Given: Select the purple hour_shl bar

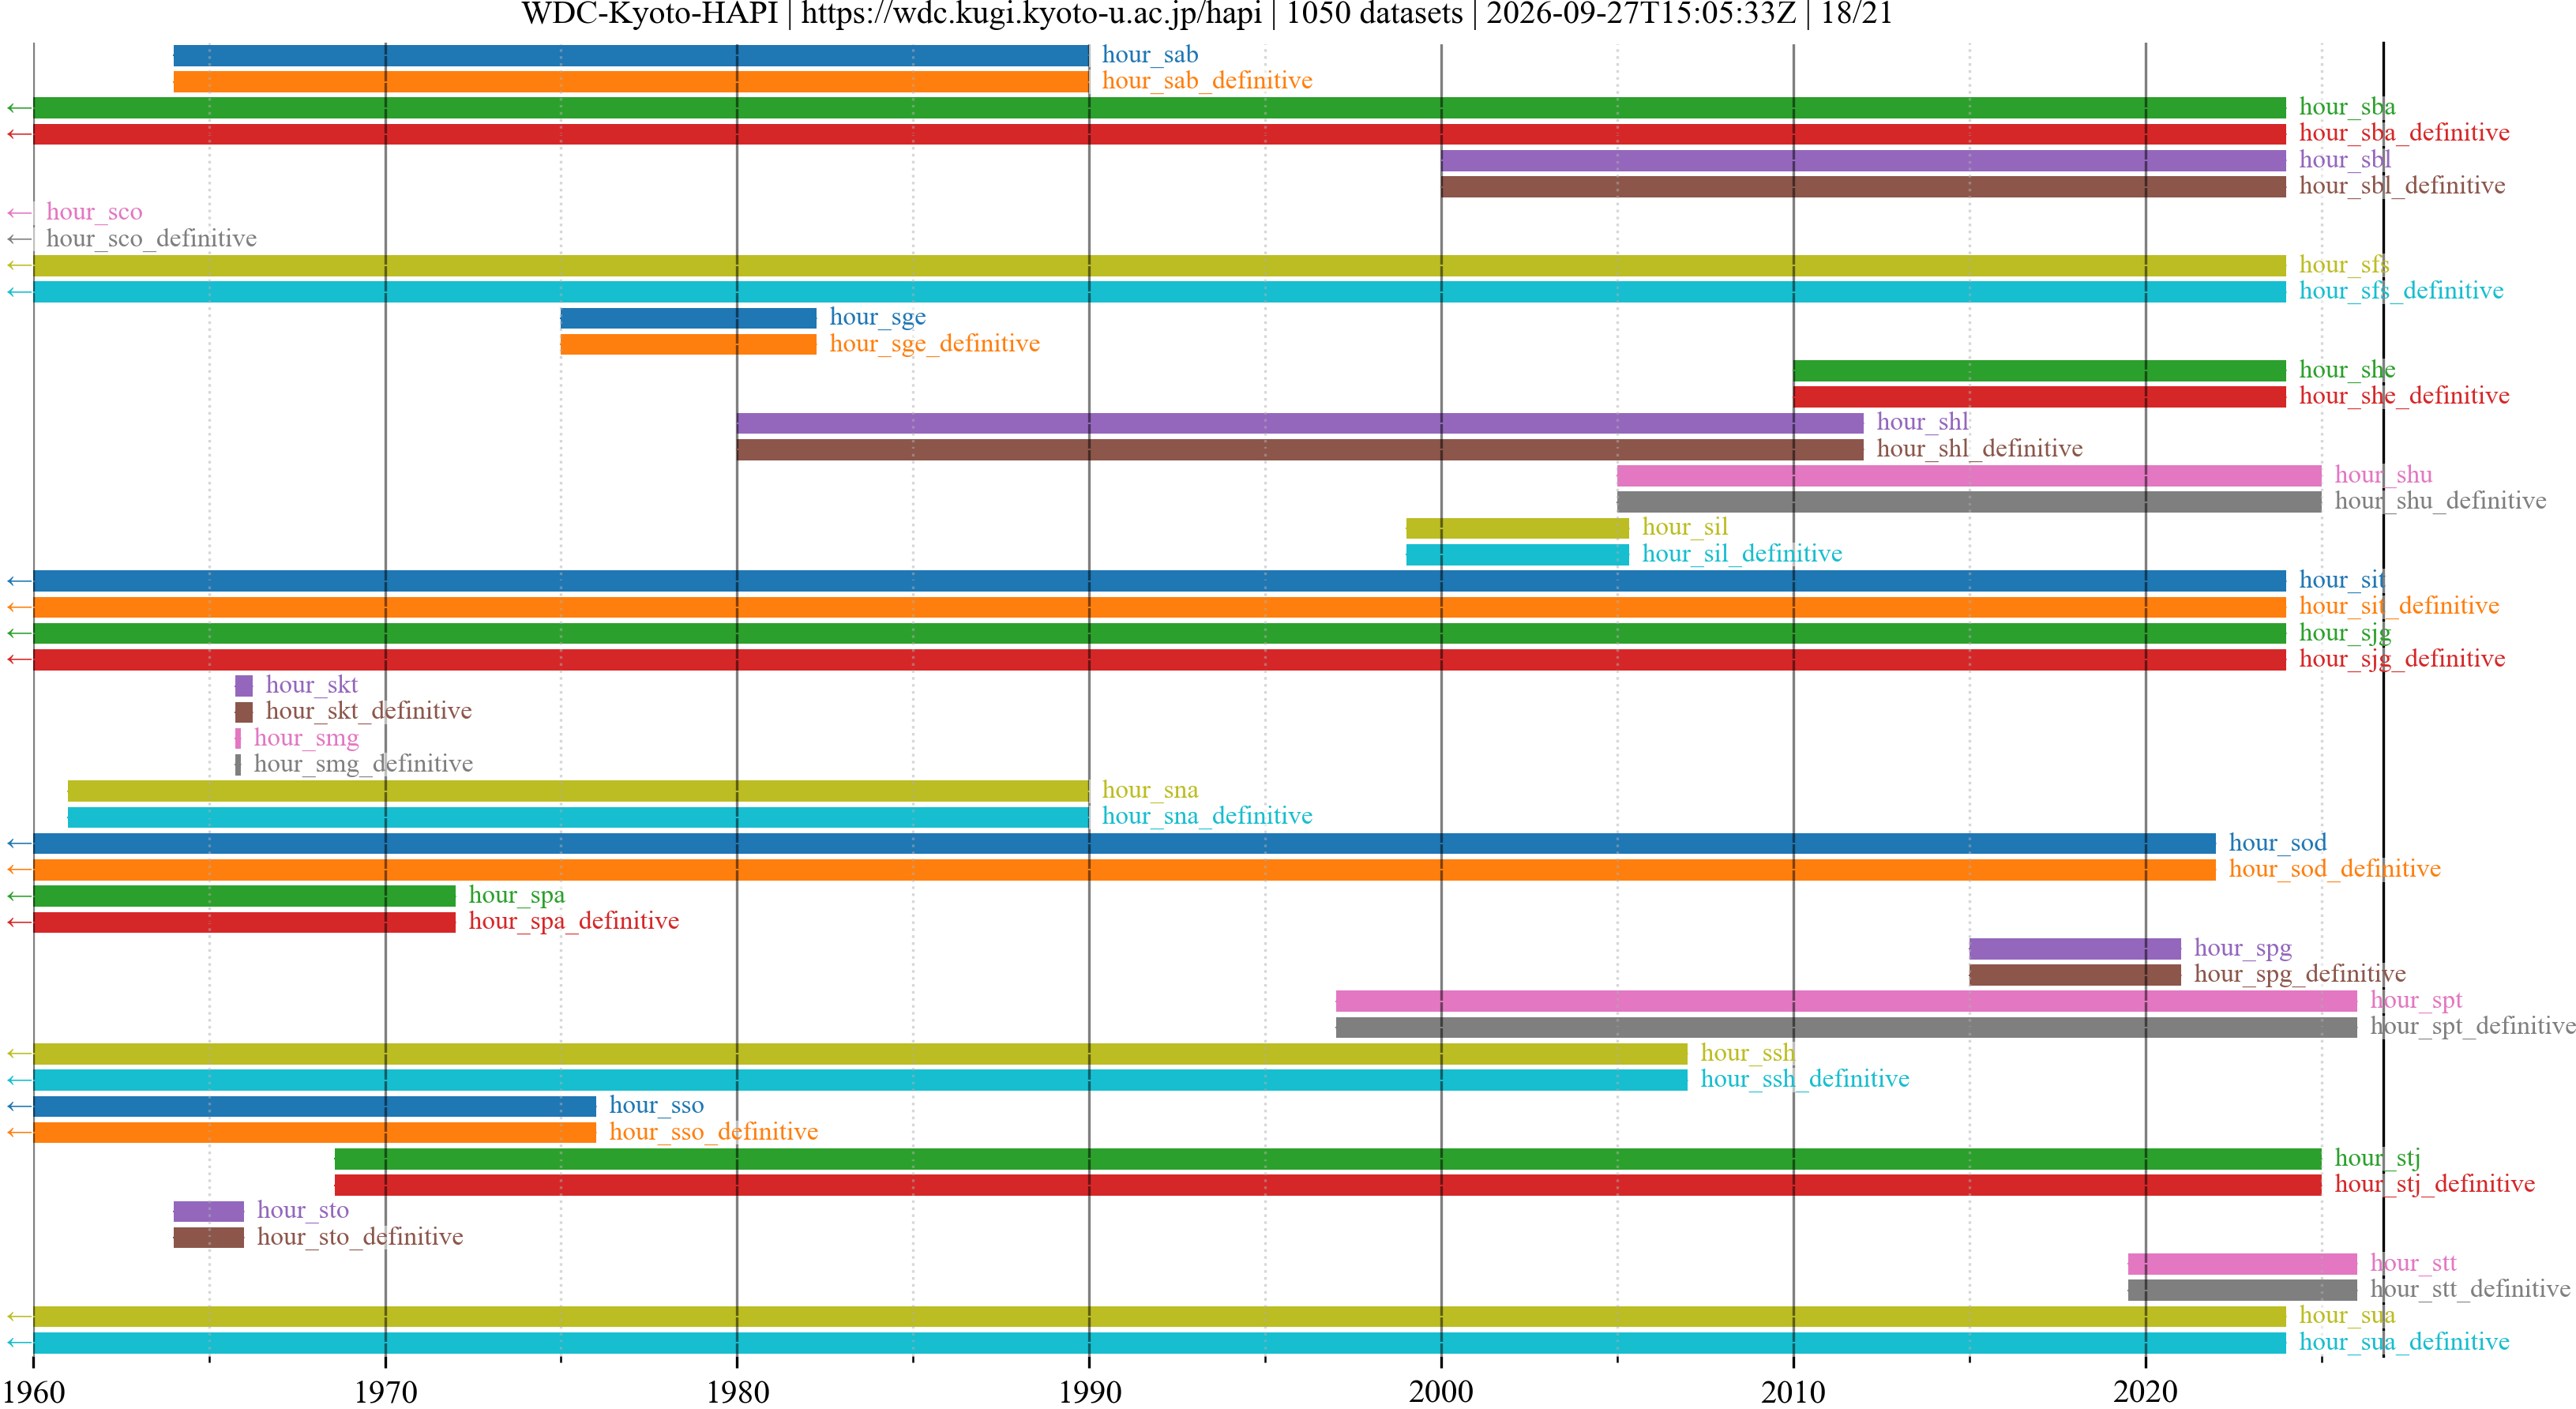Looking at the screenshot, I should coord(1300,423).
